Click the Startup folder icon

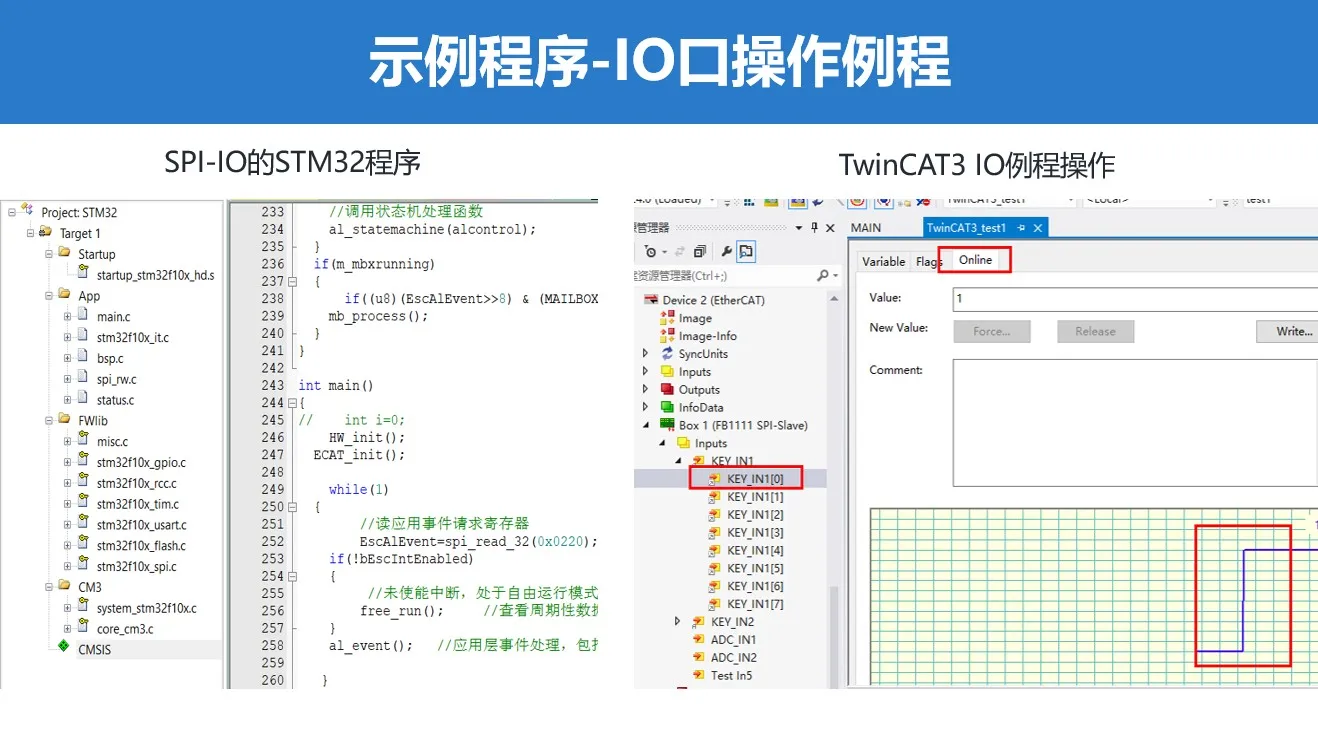click(x=65, y=253)
